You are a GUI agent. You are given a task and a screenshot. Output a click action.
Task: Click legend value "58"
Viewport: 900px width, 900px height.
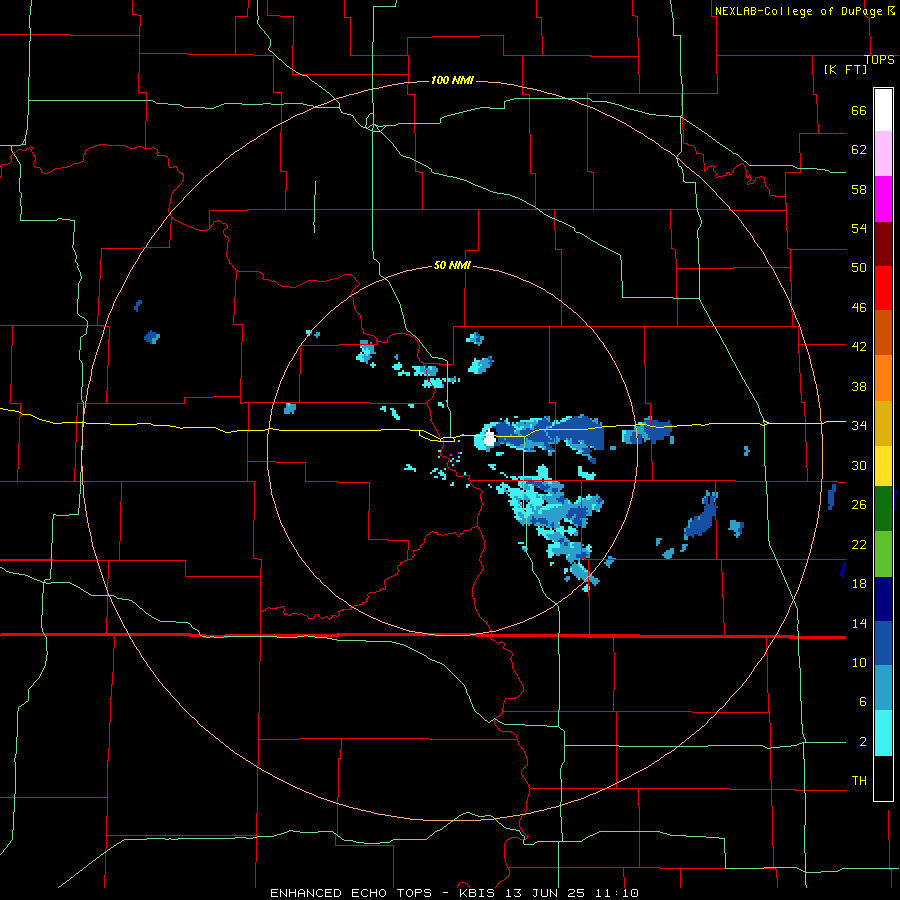[x=859, y=189]
